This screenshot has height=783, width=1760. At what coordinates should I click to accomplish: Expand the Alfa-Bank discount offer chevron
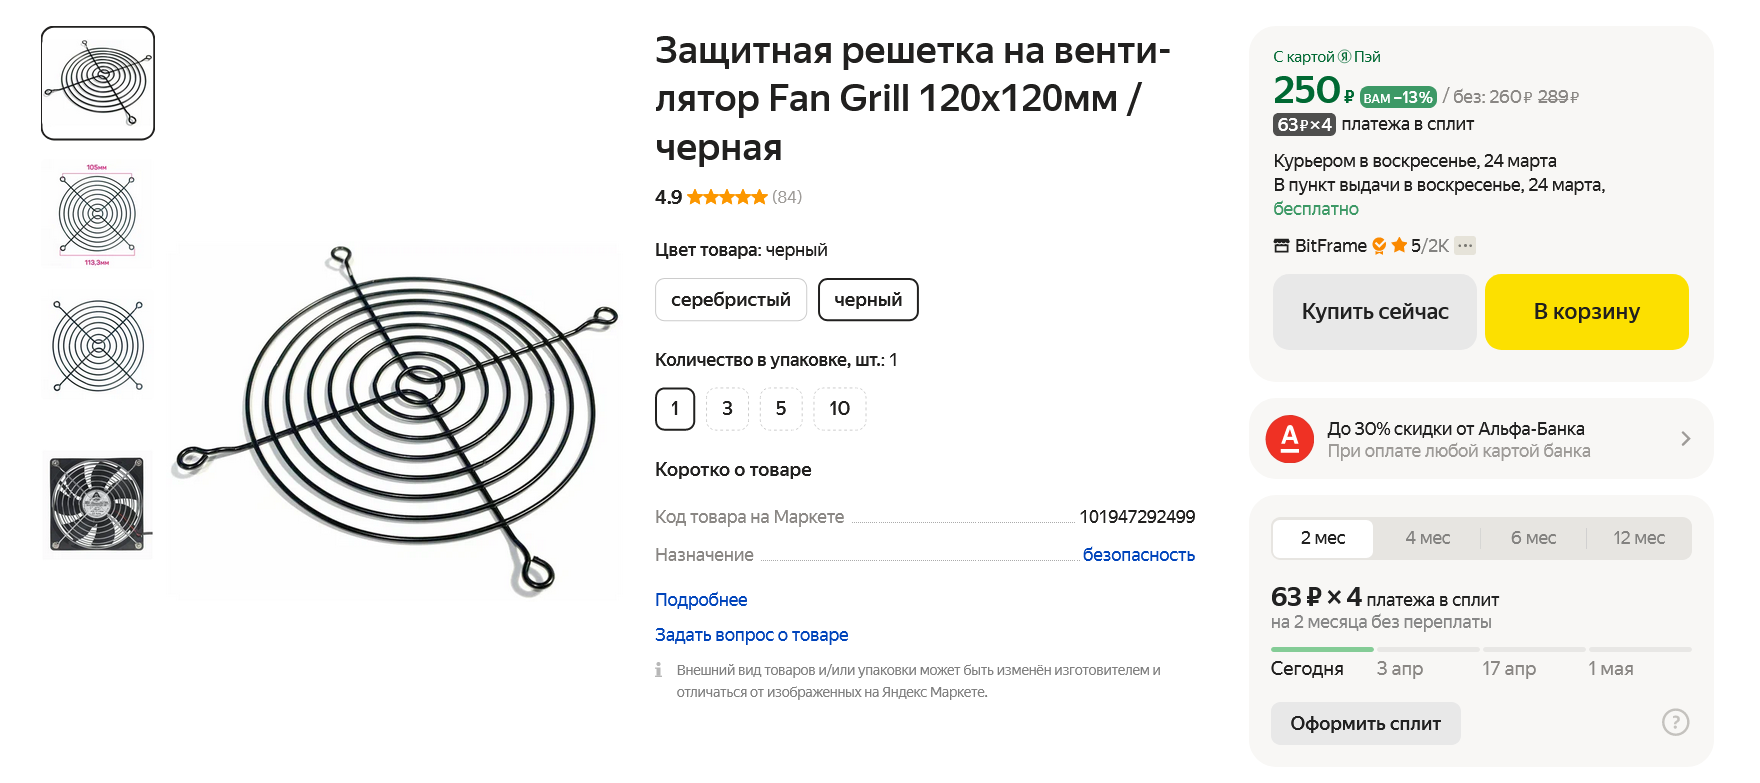pyautogui.click(x=1685, y=439)
